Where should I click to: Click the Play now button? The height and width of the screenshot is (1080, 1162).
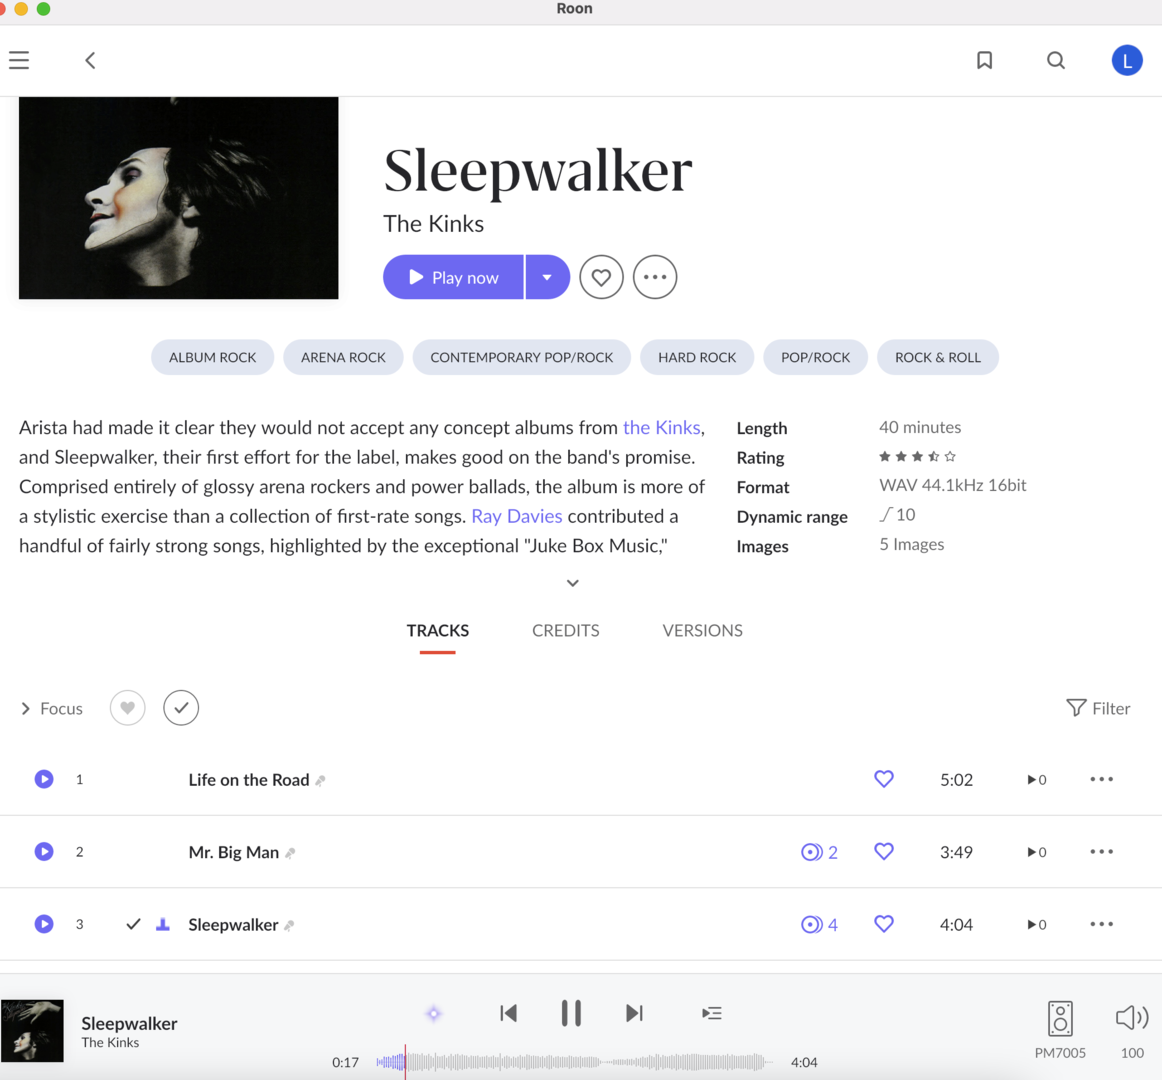454,277
